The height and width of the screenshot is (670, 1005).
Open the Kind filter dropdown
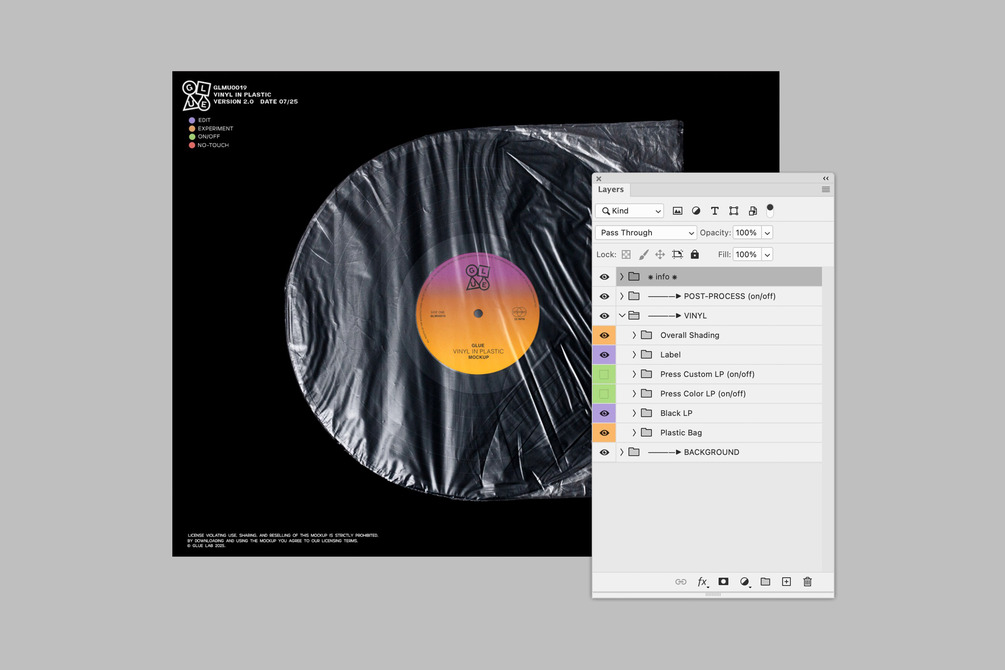coord(629,211)
